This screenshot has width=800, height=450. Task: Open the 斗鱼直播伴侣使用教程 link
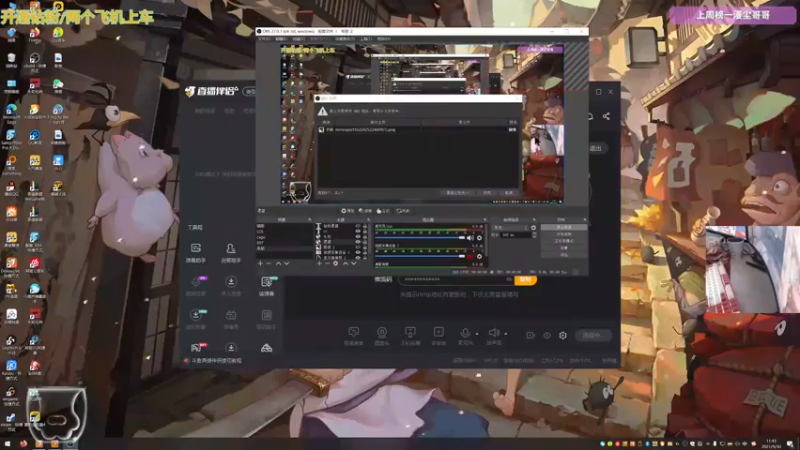(x=217, y=361)
